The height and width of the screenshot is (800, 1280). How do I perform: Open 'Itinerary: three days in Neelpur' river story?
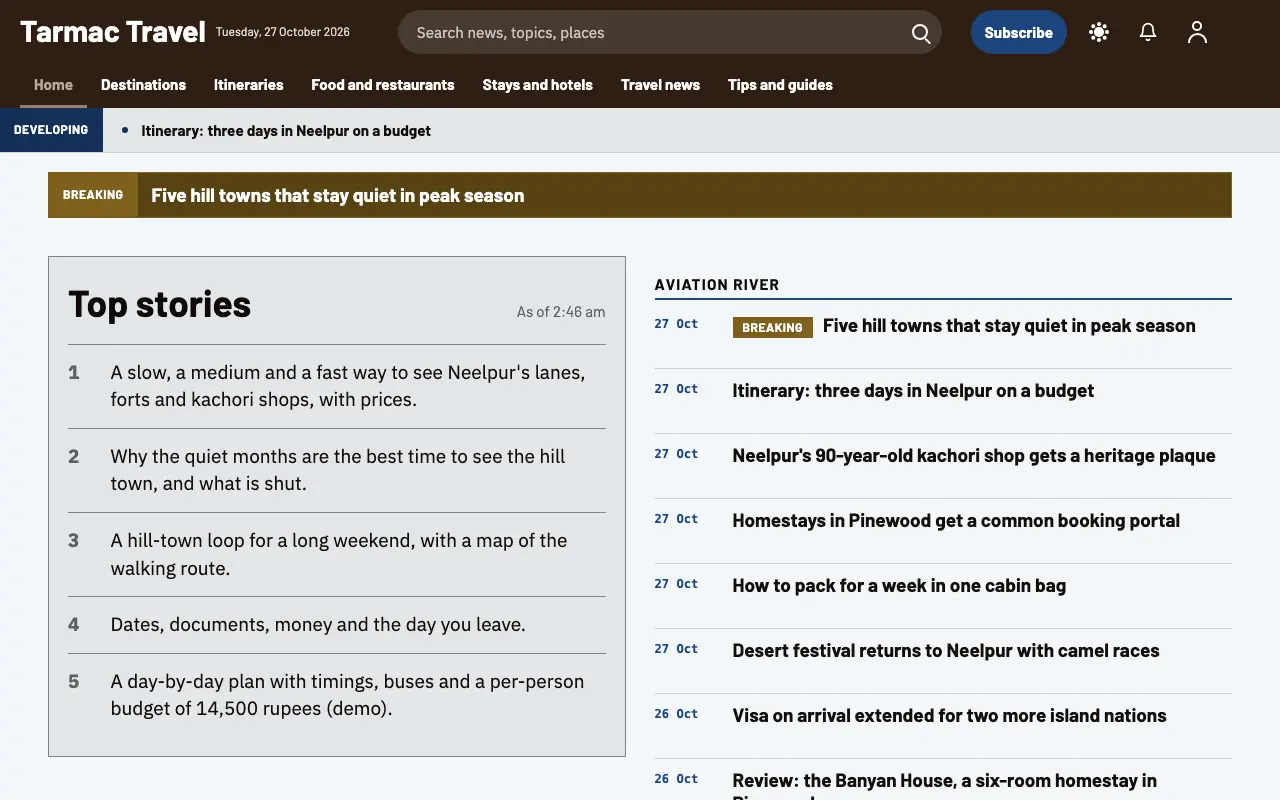click(913, 391)
